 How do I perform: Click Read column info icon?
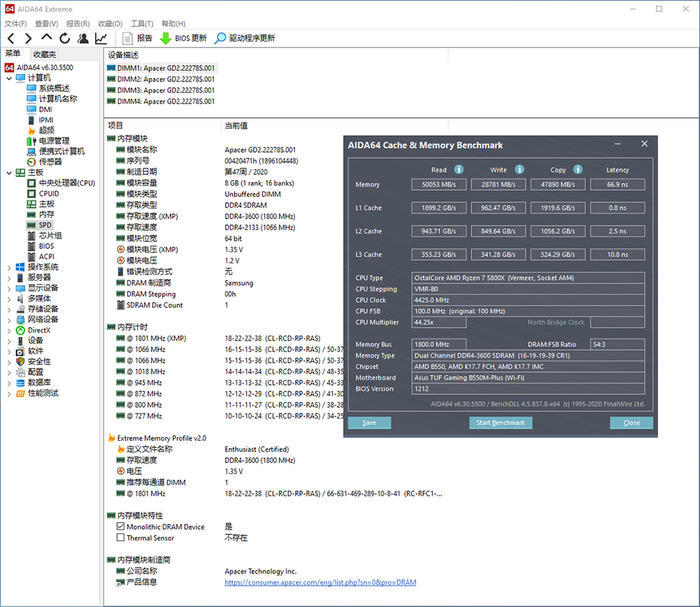(458, 170)
